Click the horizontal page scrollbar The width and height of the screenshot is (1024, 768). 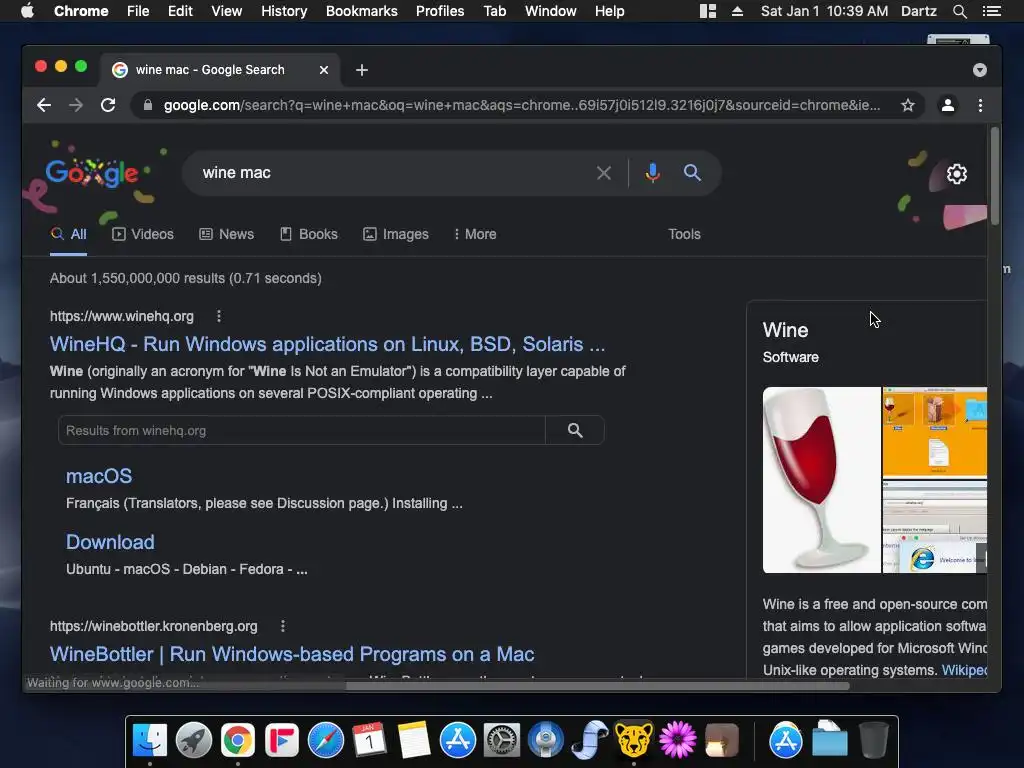click(598, 686)
